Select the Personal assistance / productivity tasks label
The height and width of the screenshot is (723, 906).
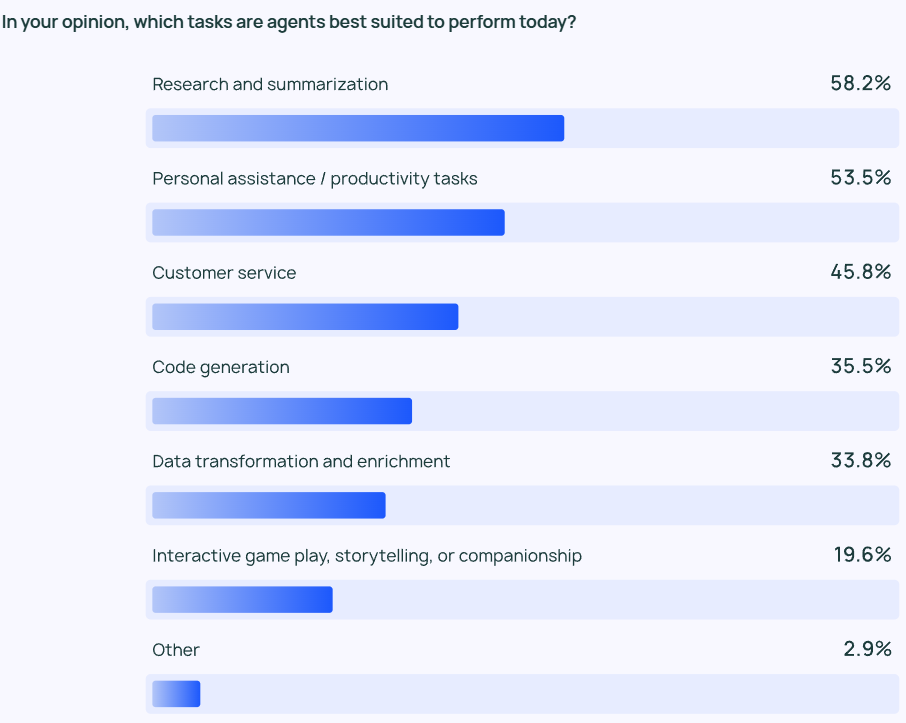click(x=315, y=179)
